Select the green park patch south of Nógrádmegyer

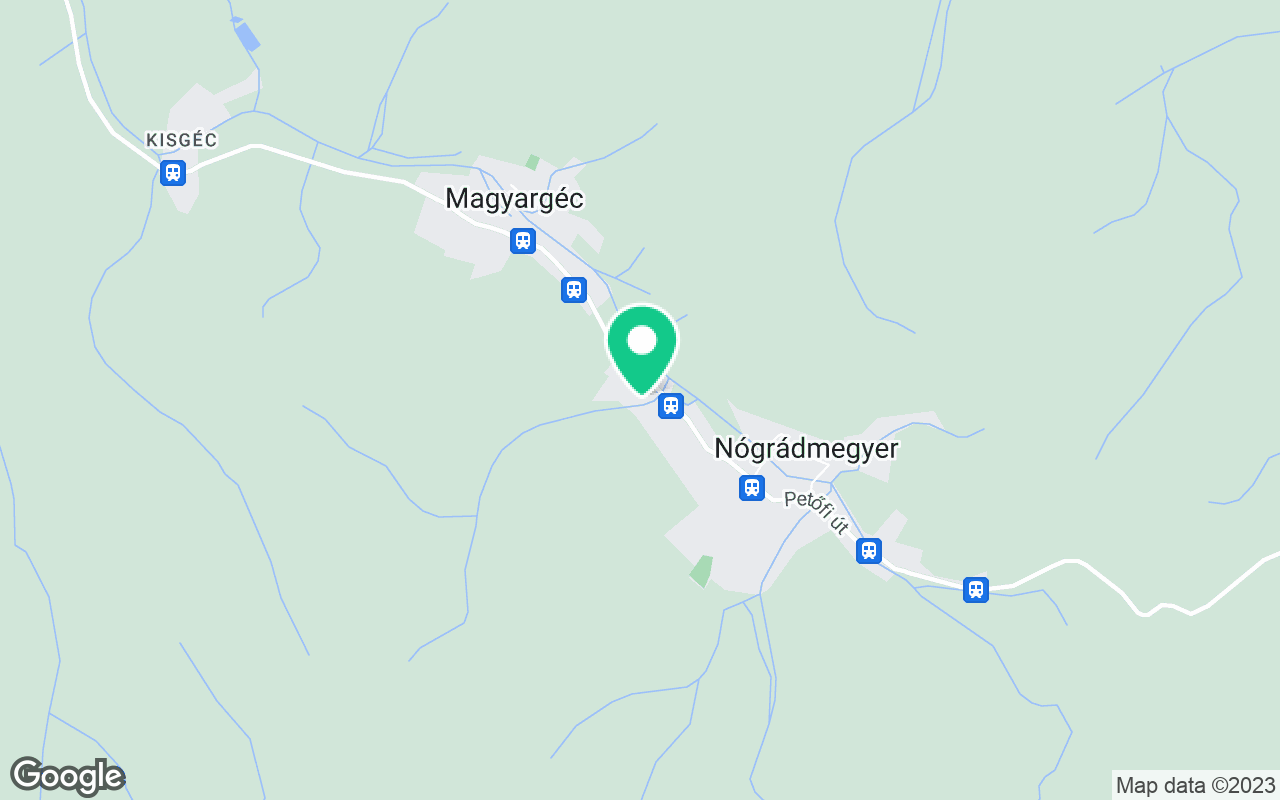pyautogui.click(x=702, y=571)
